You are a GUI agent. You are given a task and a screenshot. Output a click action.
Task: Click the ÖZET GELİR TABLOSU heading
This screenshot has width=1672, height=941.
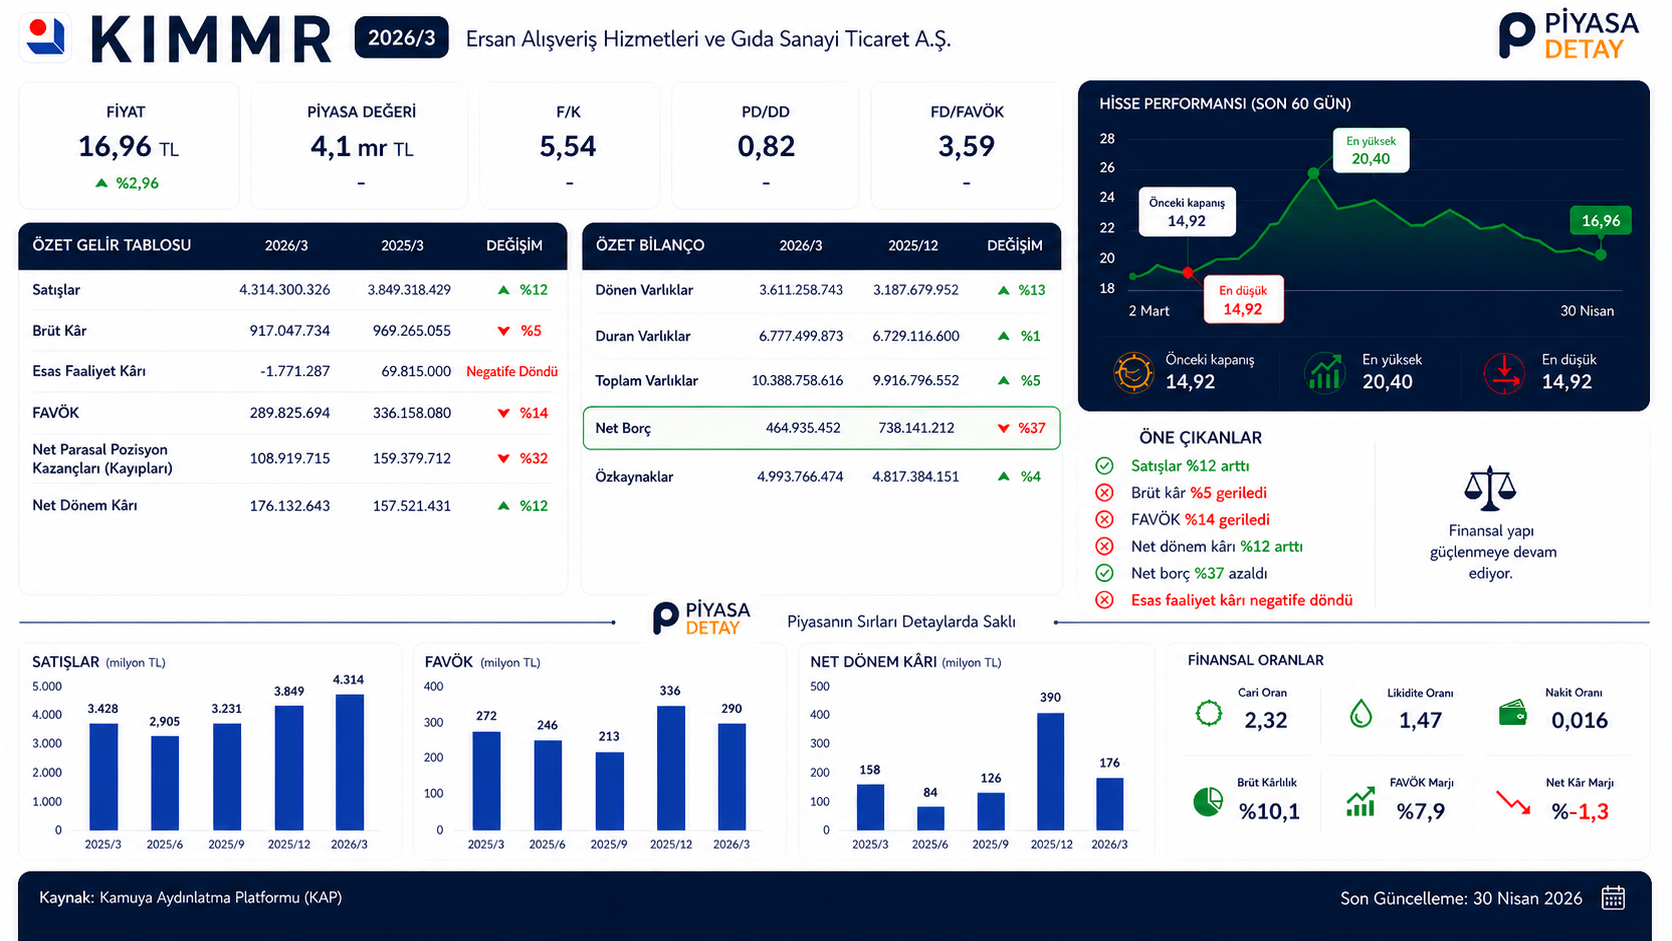pos(111,245)
